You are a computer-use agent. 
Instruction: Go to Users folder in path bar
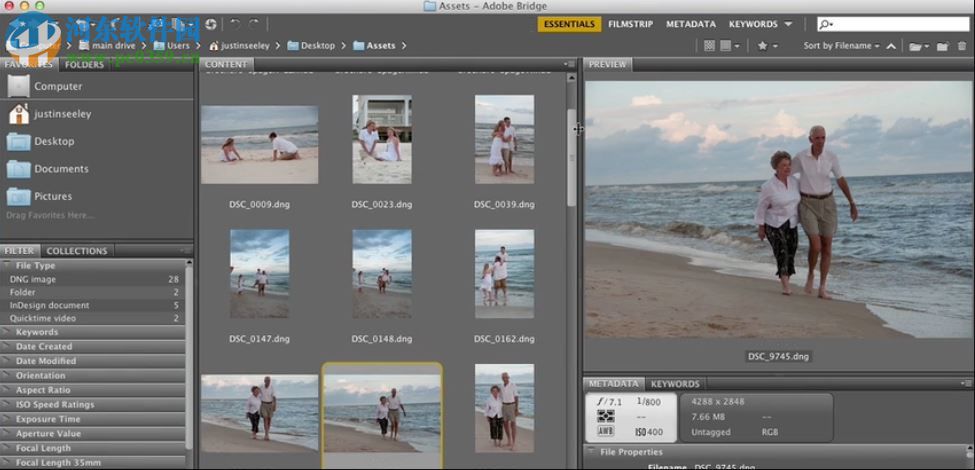(x=171, y=45)
